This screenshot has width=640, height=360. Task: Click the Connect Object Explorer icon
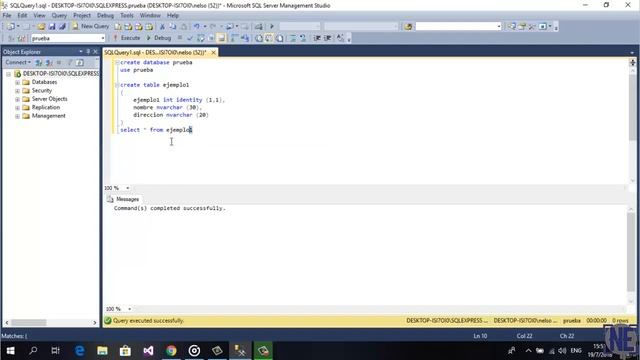point(39,62)
